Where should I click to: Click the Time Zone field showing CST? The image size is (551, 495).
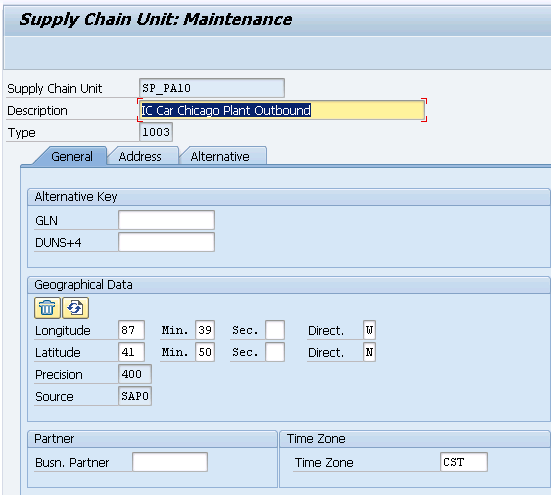[x=464, y=462]
